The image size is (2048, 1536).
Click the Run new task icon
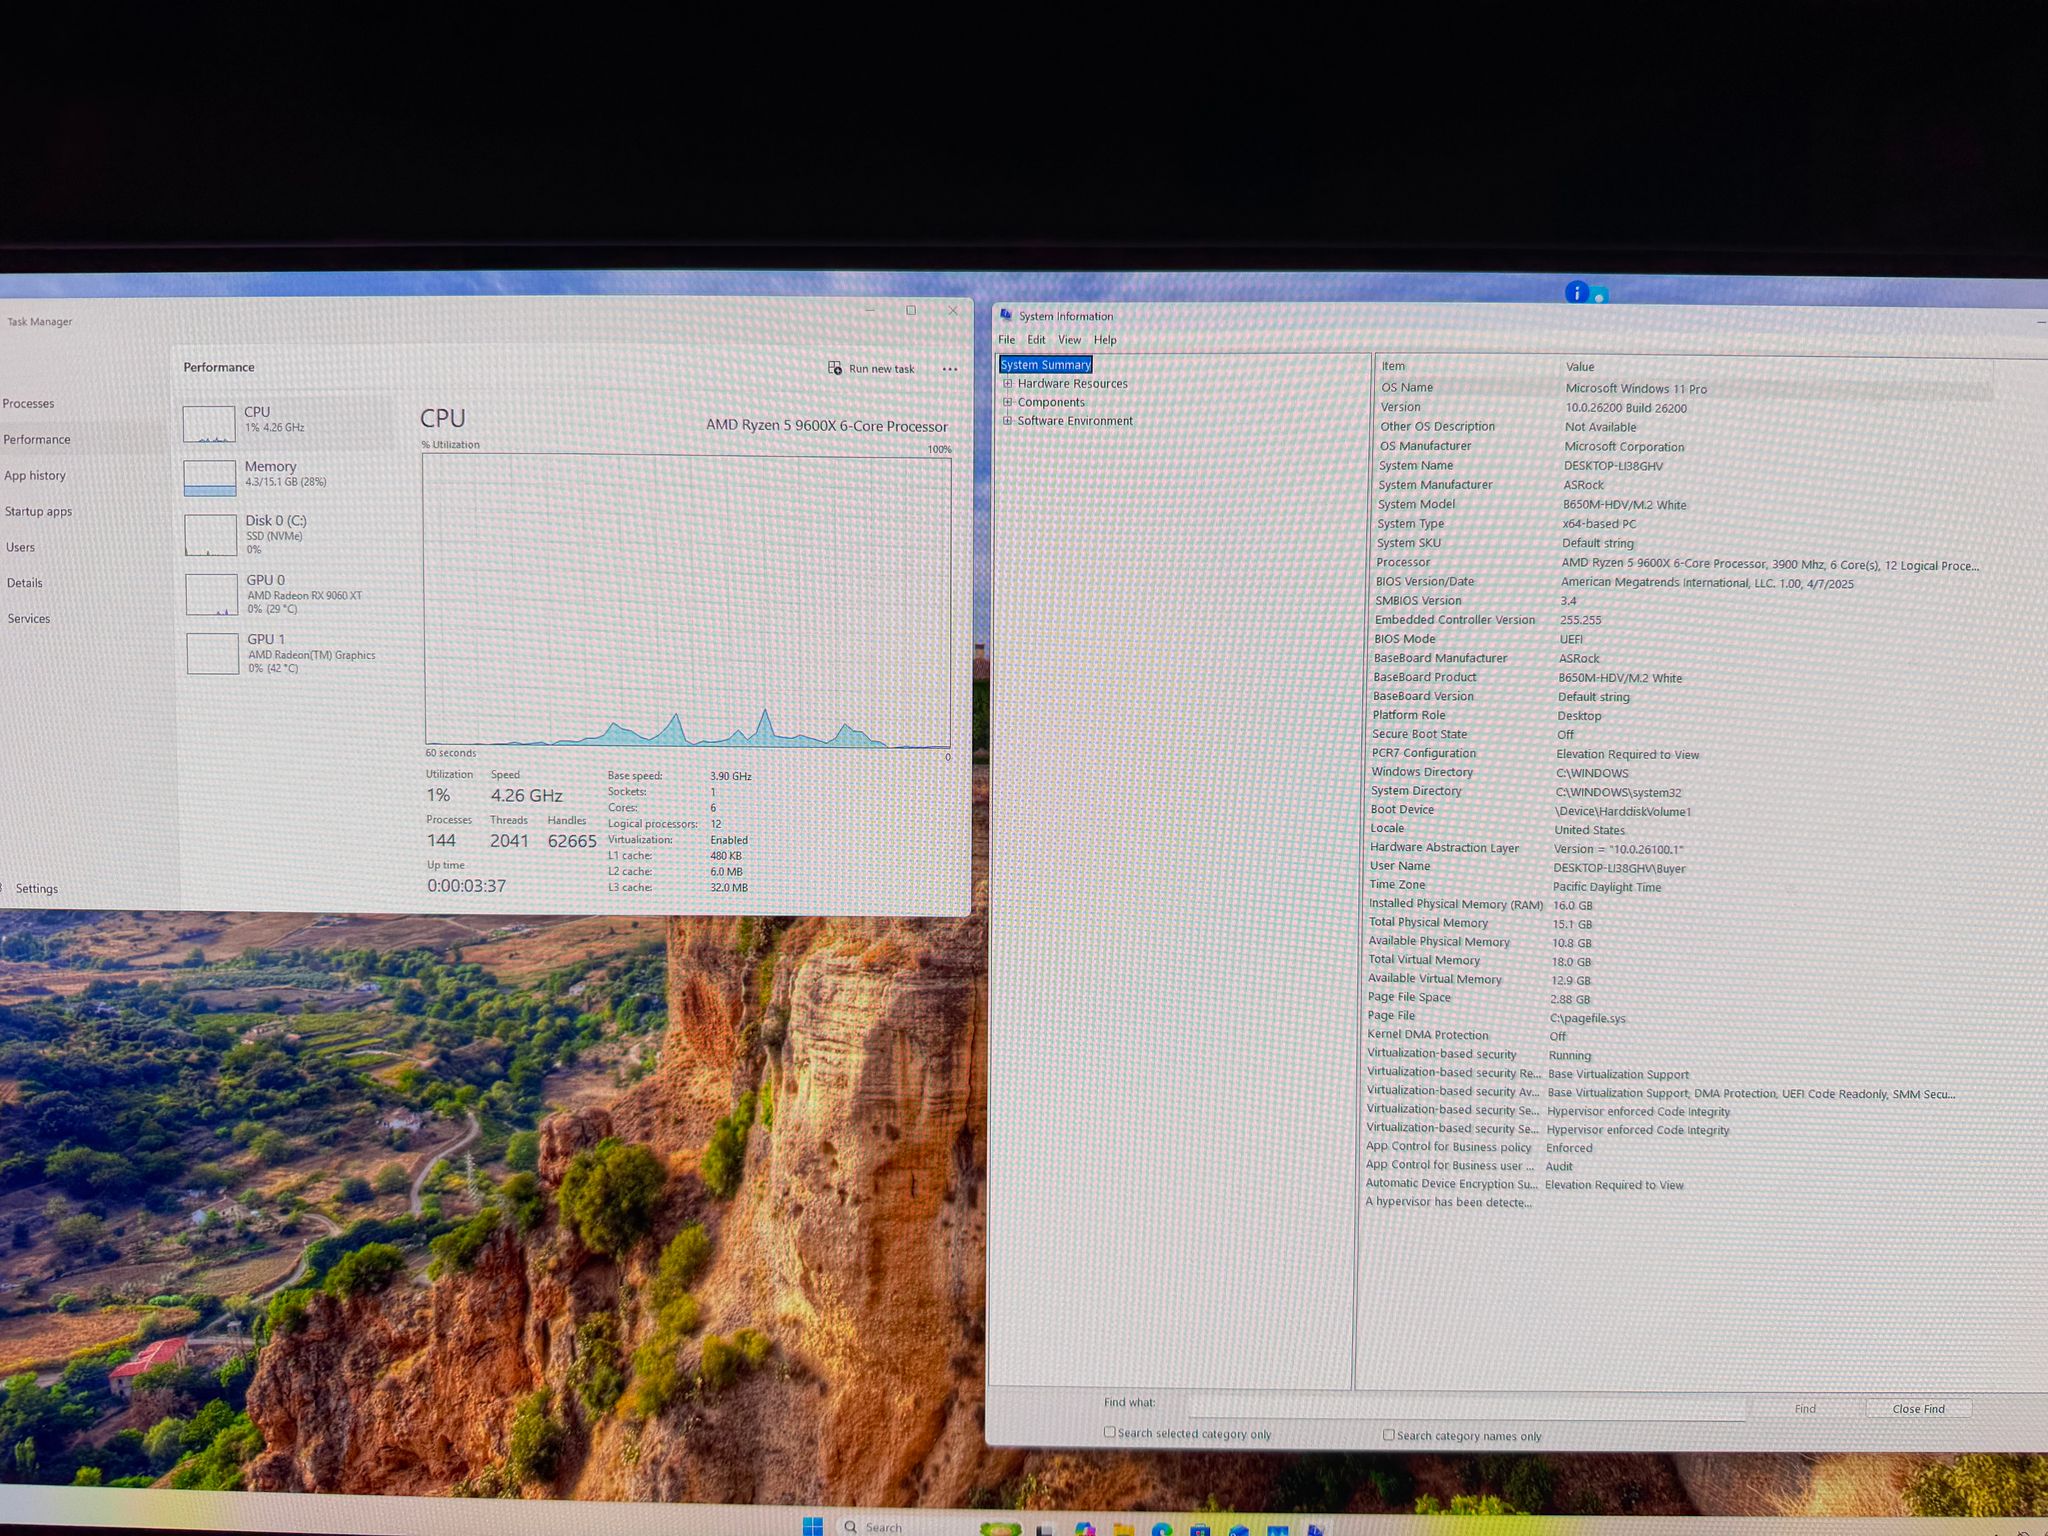click(835, 368)
